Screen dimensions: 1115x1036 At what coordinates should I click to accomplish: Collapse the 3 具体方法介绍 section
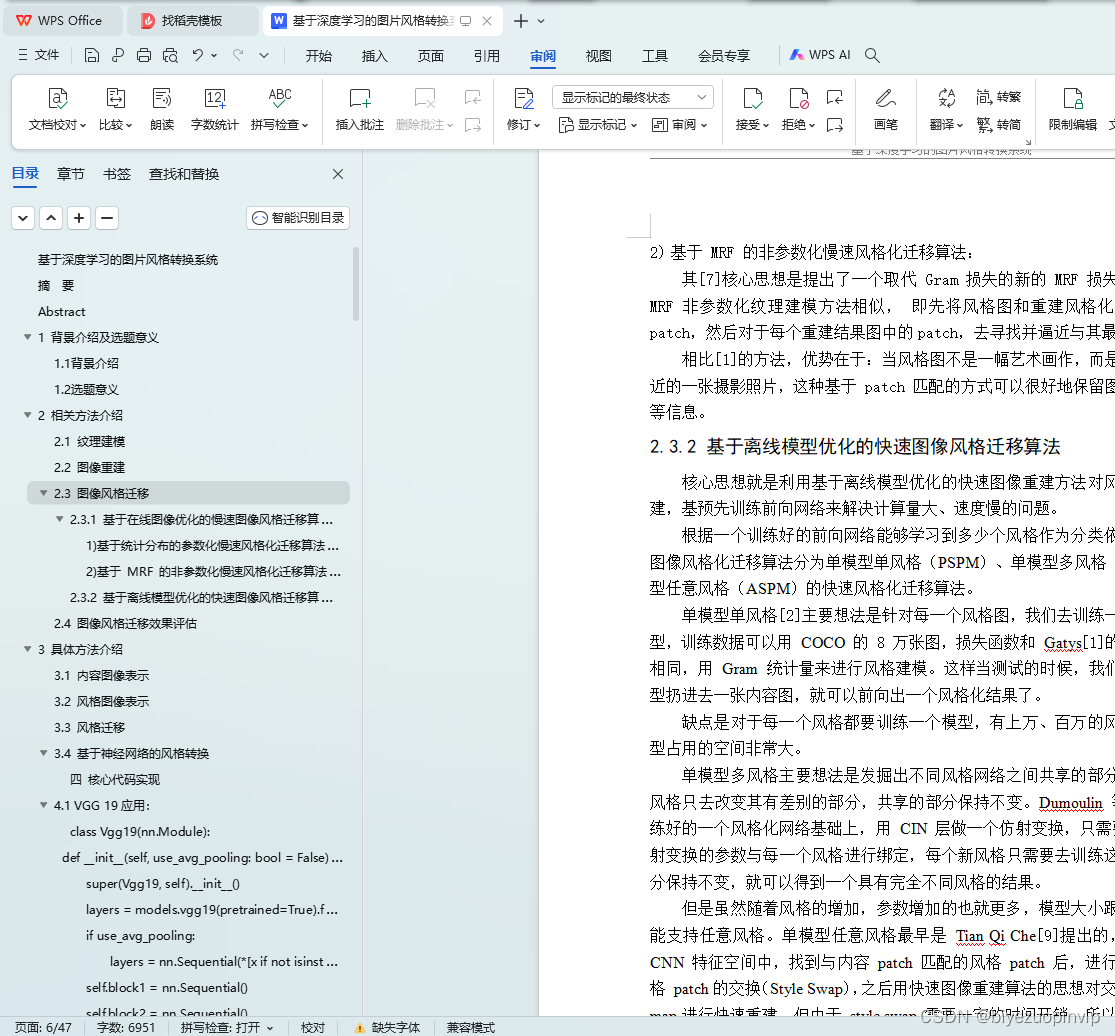pyautogui.click(x=28, y=649)
